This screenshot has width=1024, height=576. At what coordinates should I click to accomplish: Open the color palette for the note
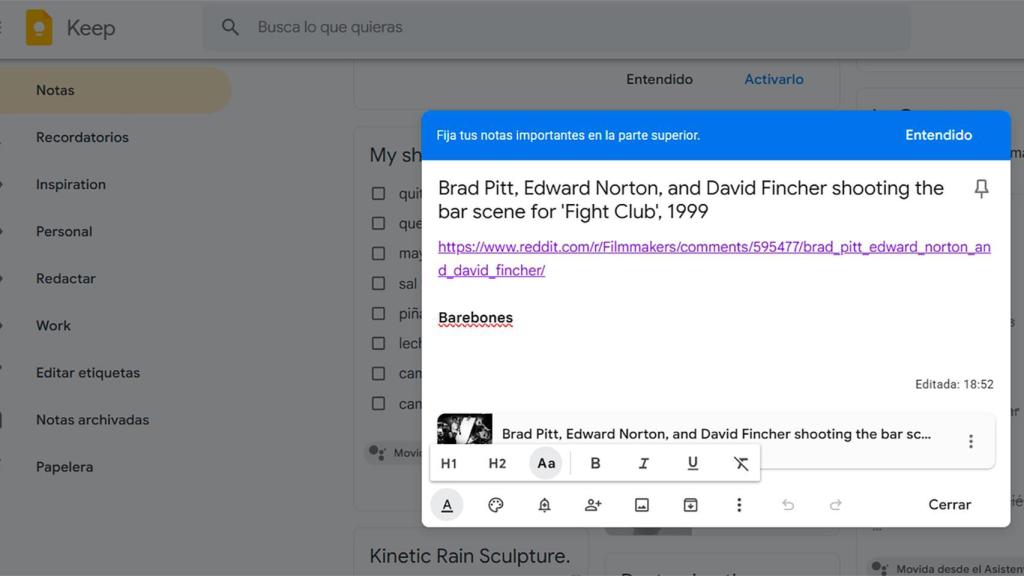coord(495,505)
